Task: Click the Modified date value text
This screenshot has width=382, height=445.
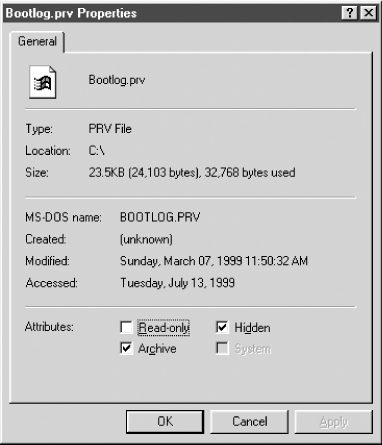Action: point(214,261)
